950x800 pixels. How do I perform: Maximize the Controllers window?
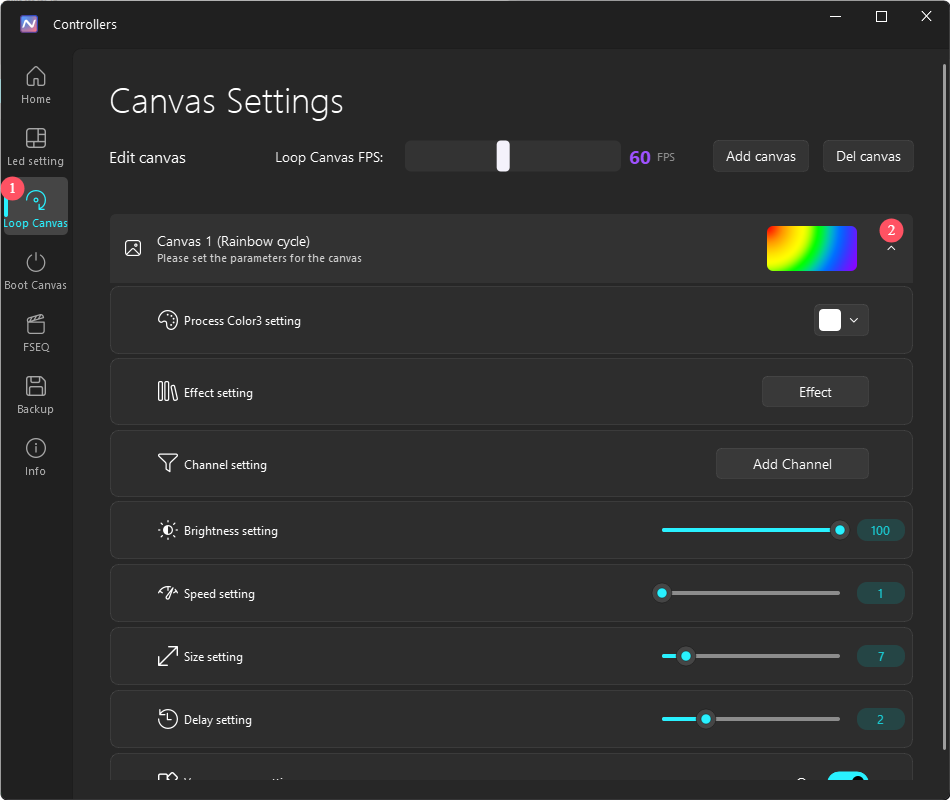click(882, 16)
